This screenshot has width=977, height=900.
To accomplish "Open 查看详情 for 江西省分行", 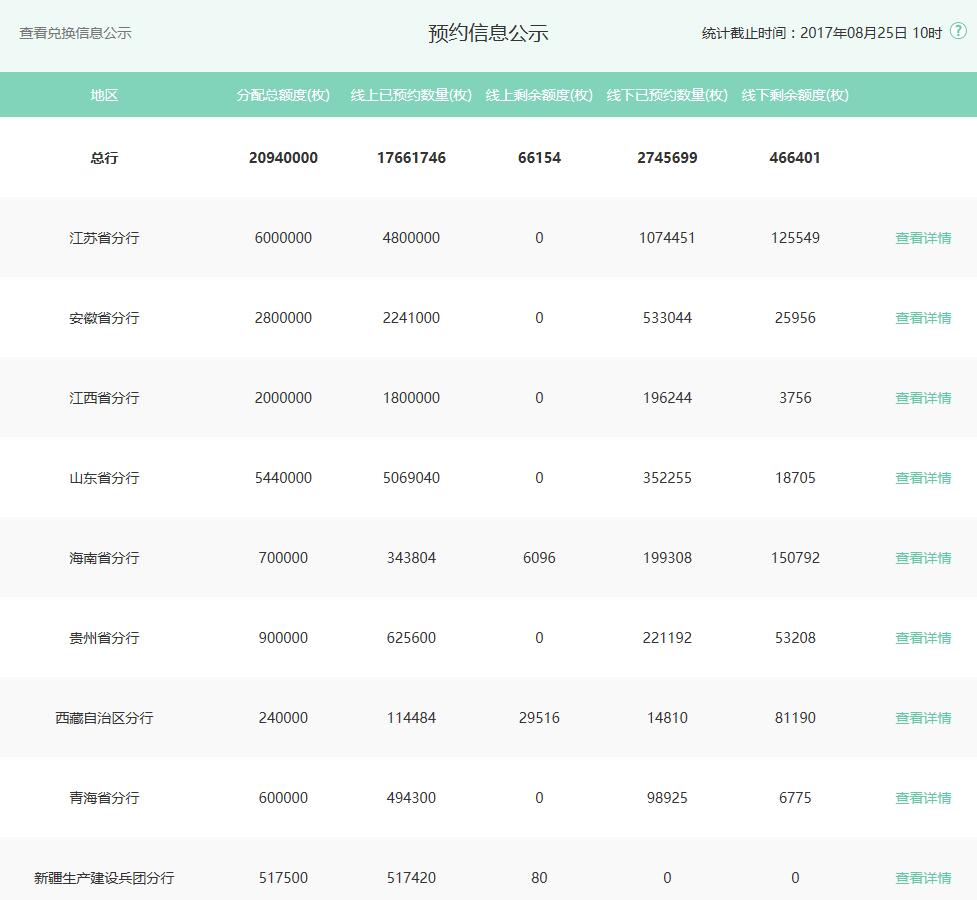I will (x=922, y=398).
